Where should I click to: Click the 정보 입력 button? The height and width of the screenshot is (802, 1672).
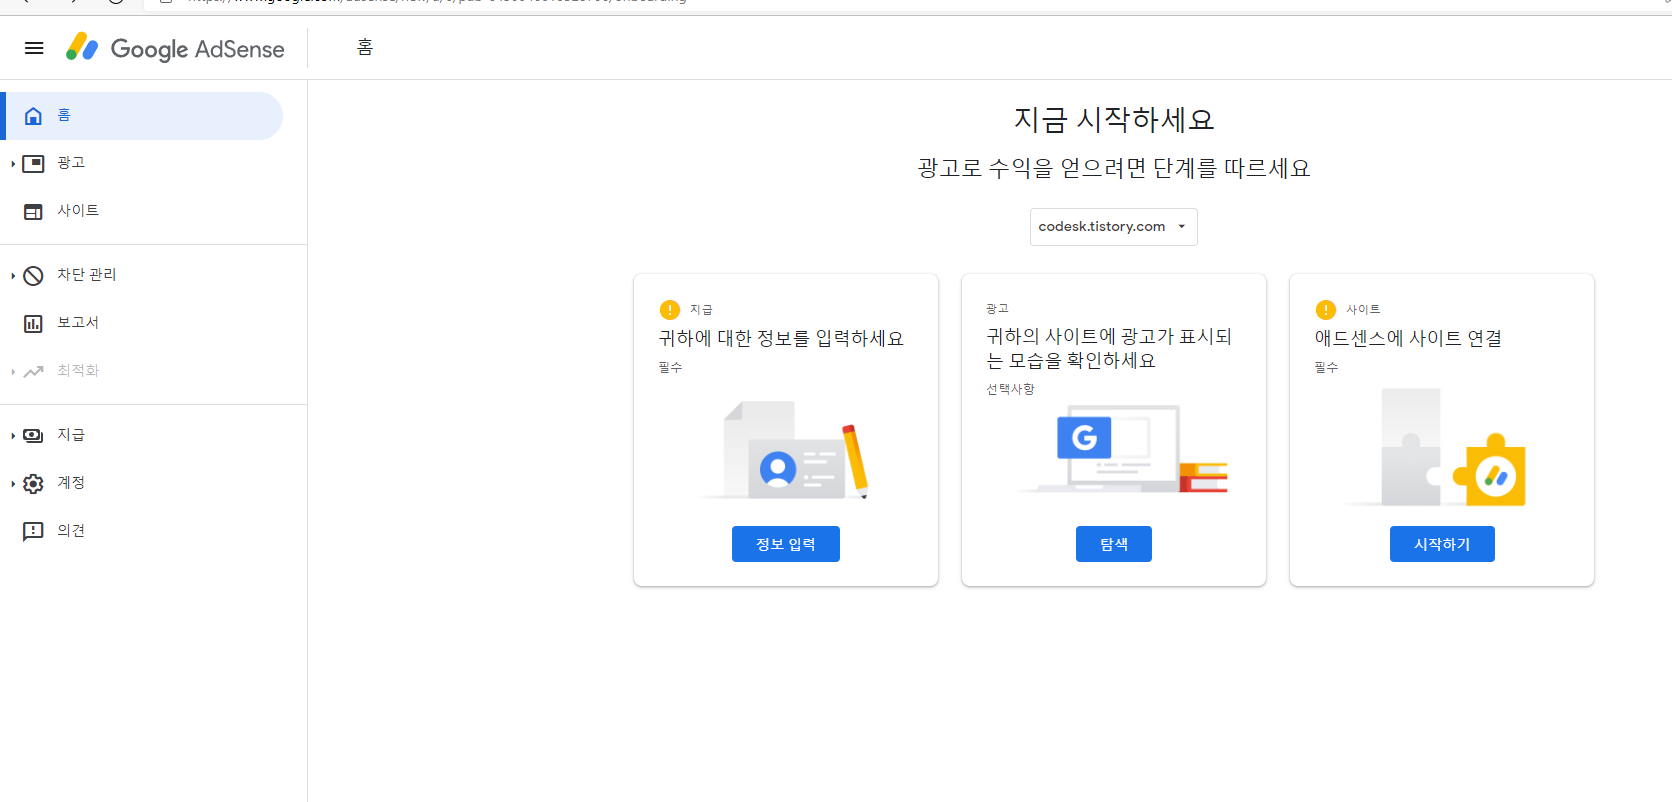(786, 544)
